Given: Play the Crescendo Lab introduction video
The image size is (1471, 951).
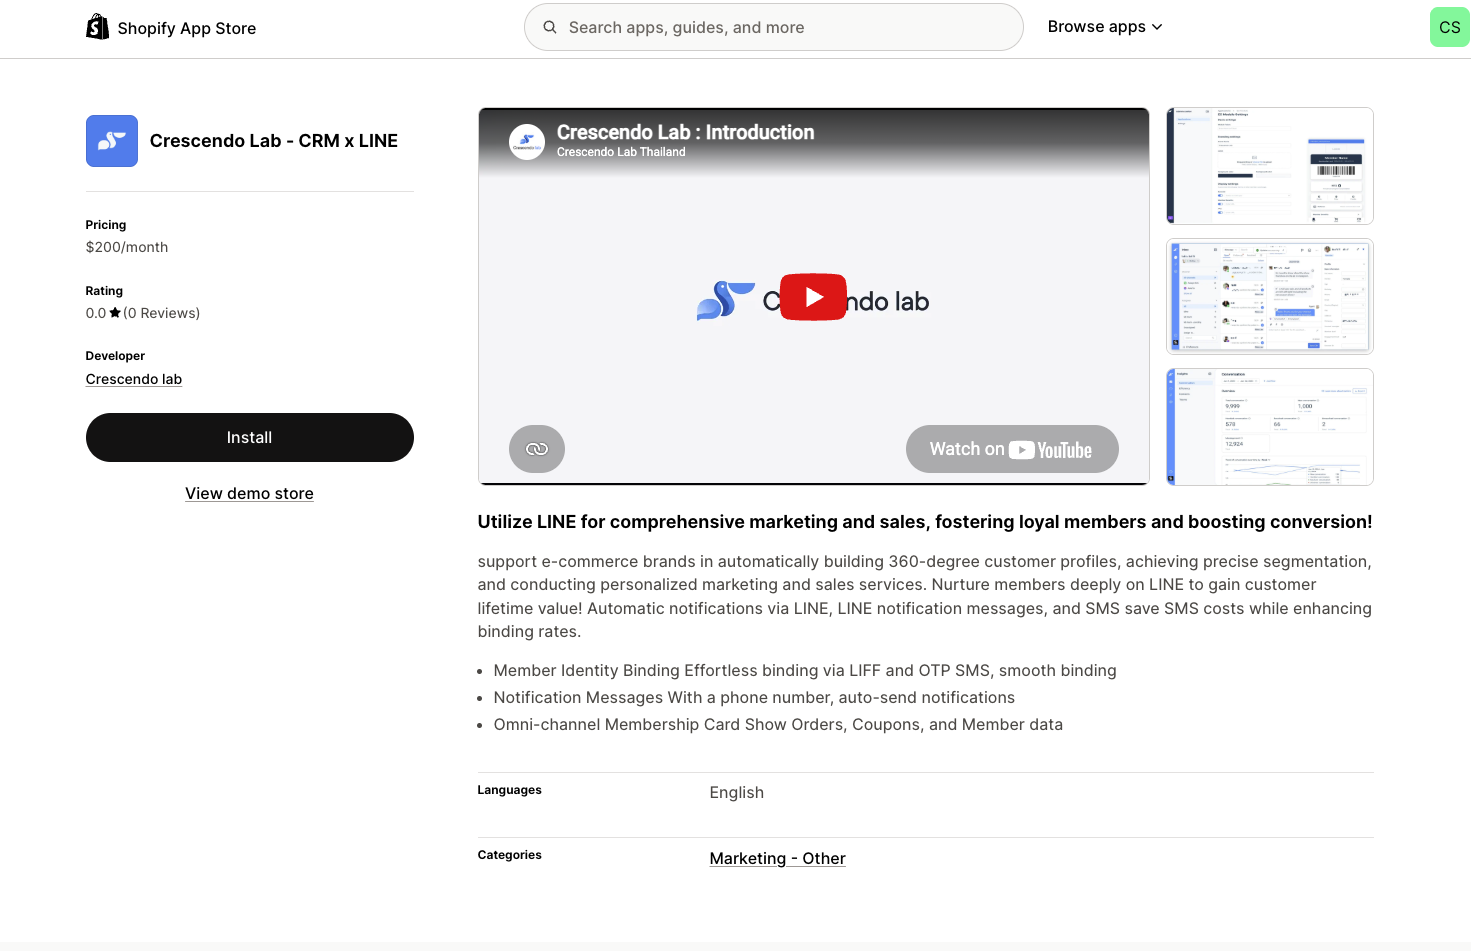Looking at the screenshot, I should pos(813,297).
